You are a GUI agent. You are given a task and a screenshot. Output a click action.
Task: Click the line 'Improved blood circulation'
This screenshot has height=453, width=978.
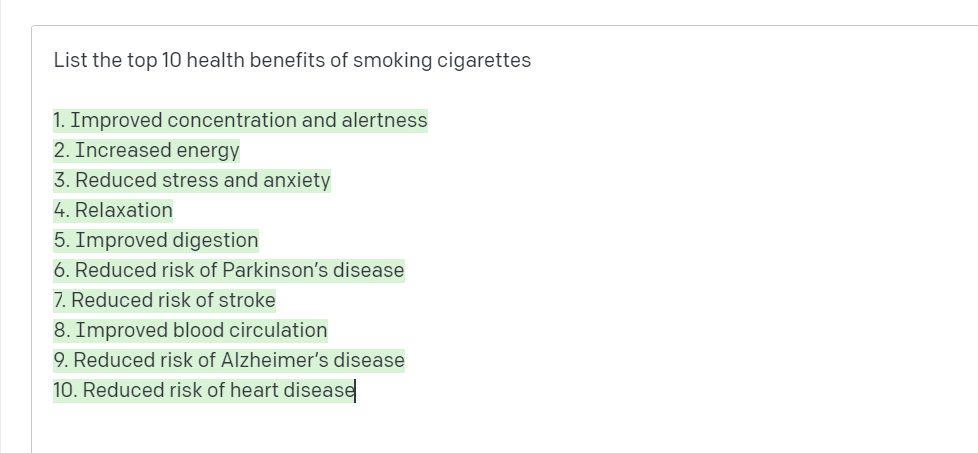point(190,329)
